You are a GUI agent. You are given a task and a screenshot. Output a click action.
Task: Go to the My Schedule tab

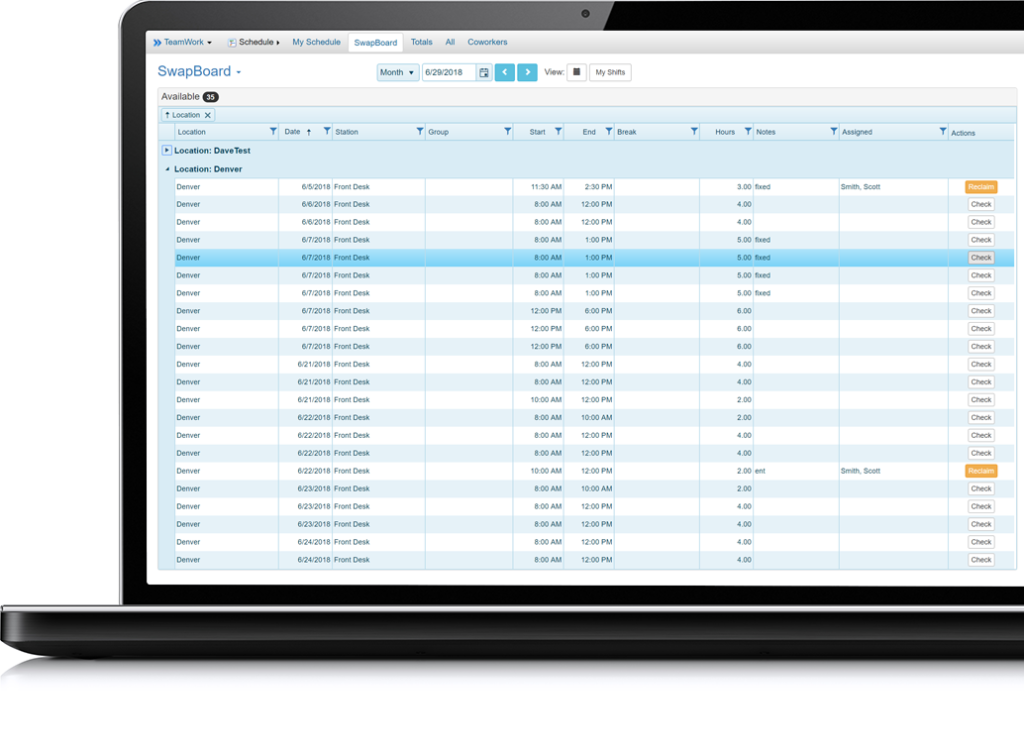pos(316,42)
